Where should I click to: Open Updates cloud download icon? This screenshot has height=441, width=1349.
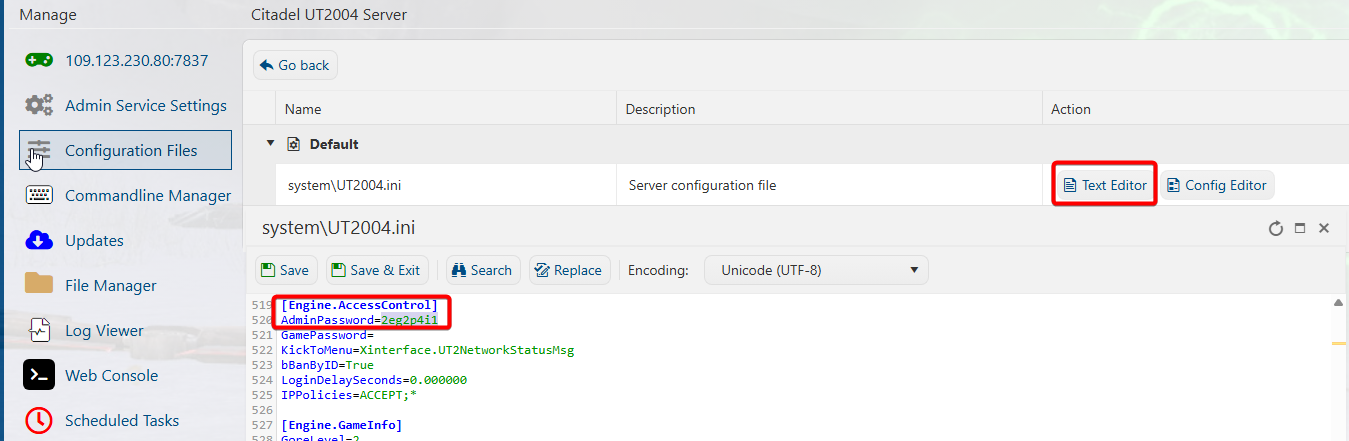[x=39, y=241]
